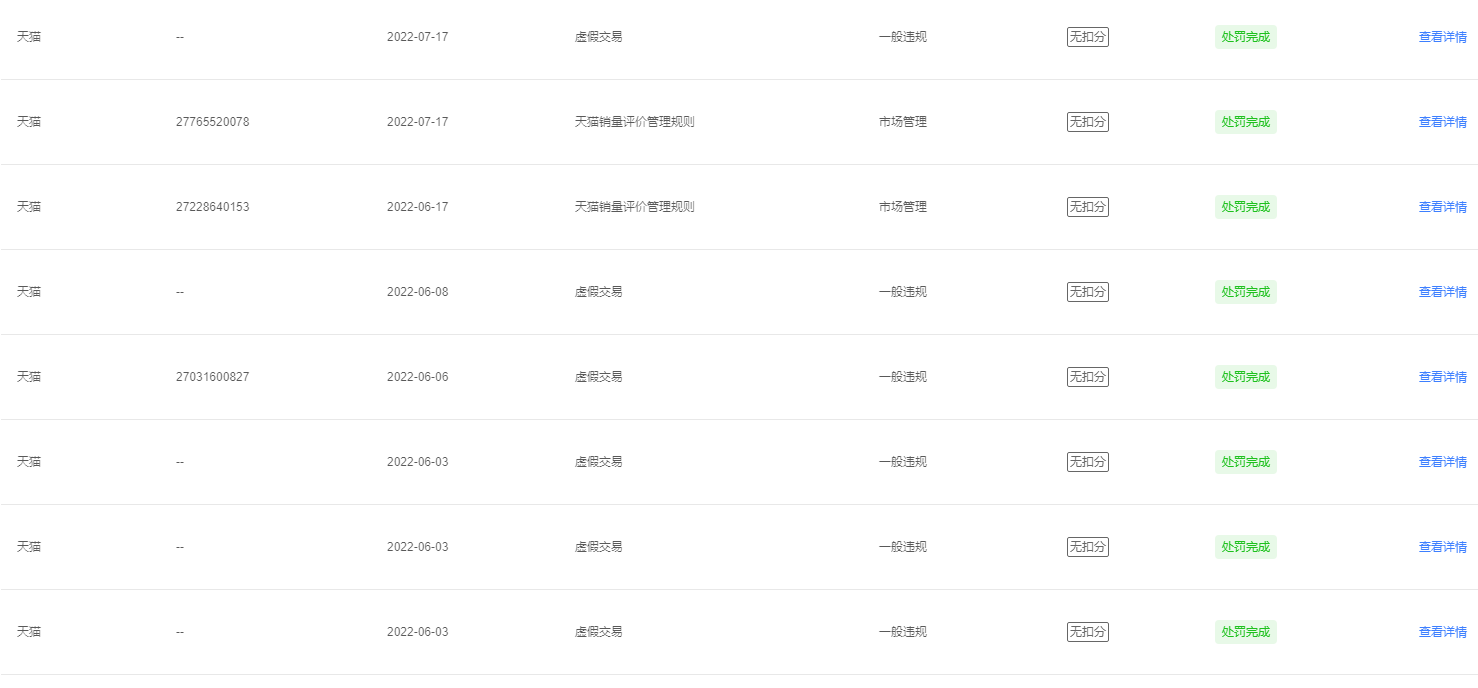This screenshot has width=1478, height=688.
Task: View details of record 27031600827
Action: (x=1442, y=377)
